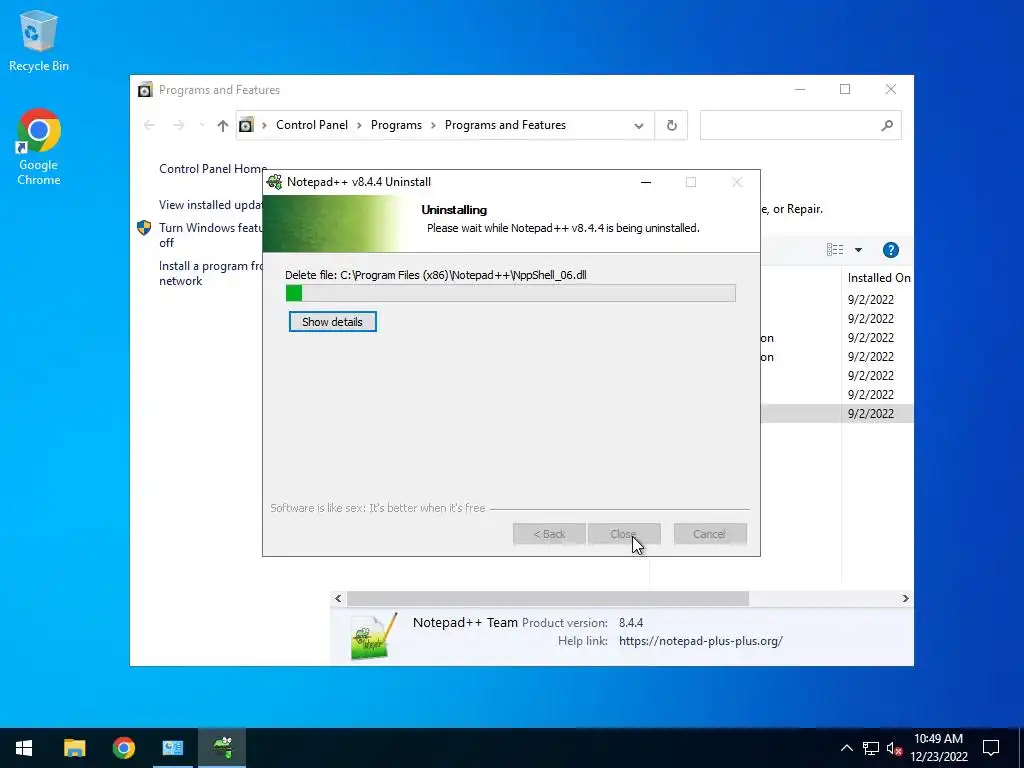
Task: Select Control Panel in the breadcrumb path
Action: [312, 125]
